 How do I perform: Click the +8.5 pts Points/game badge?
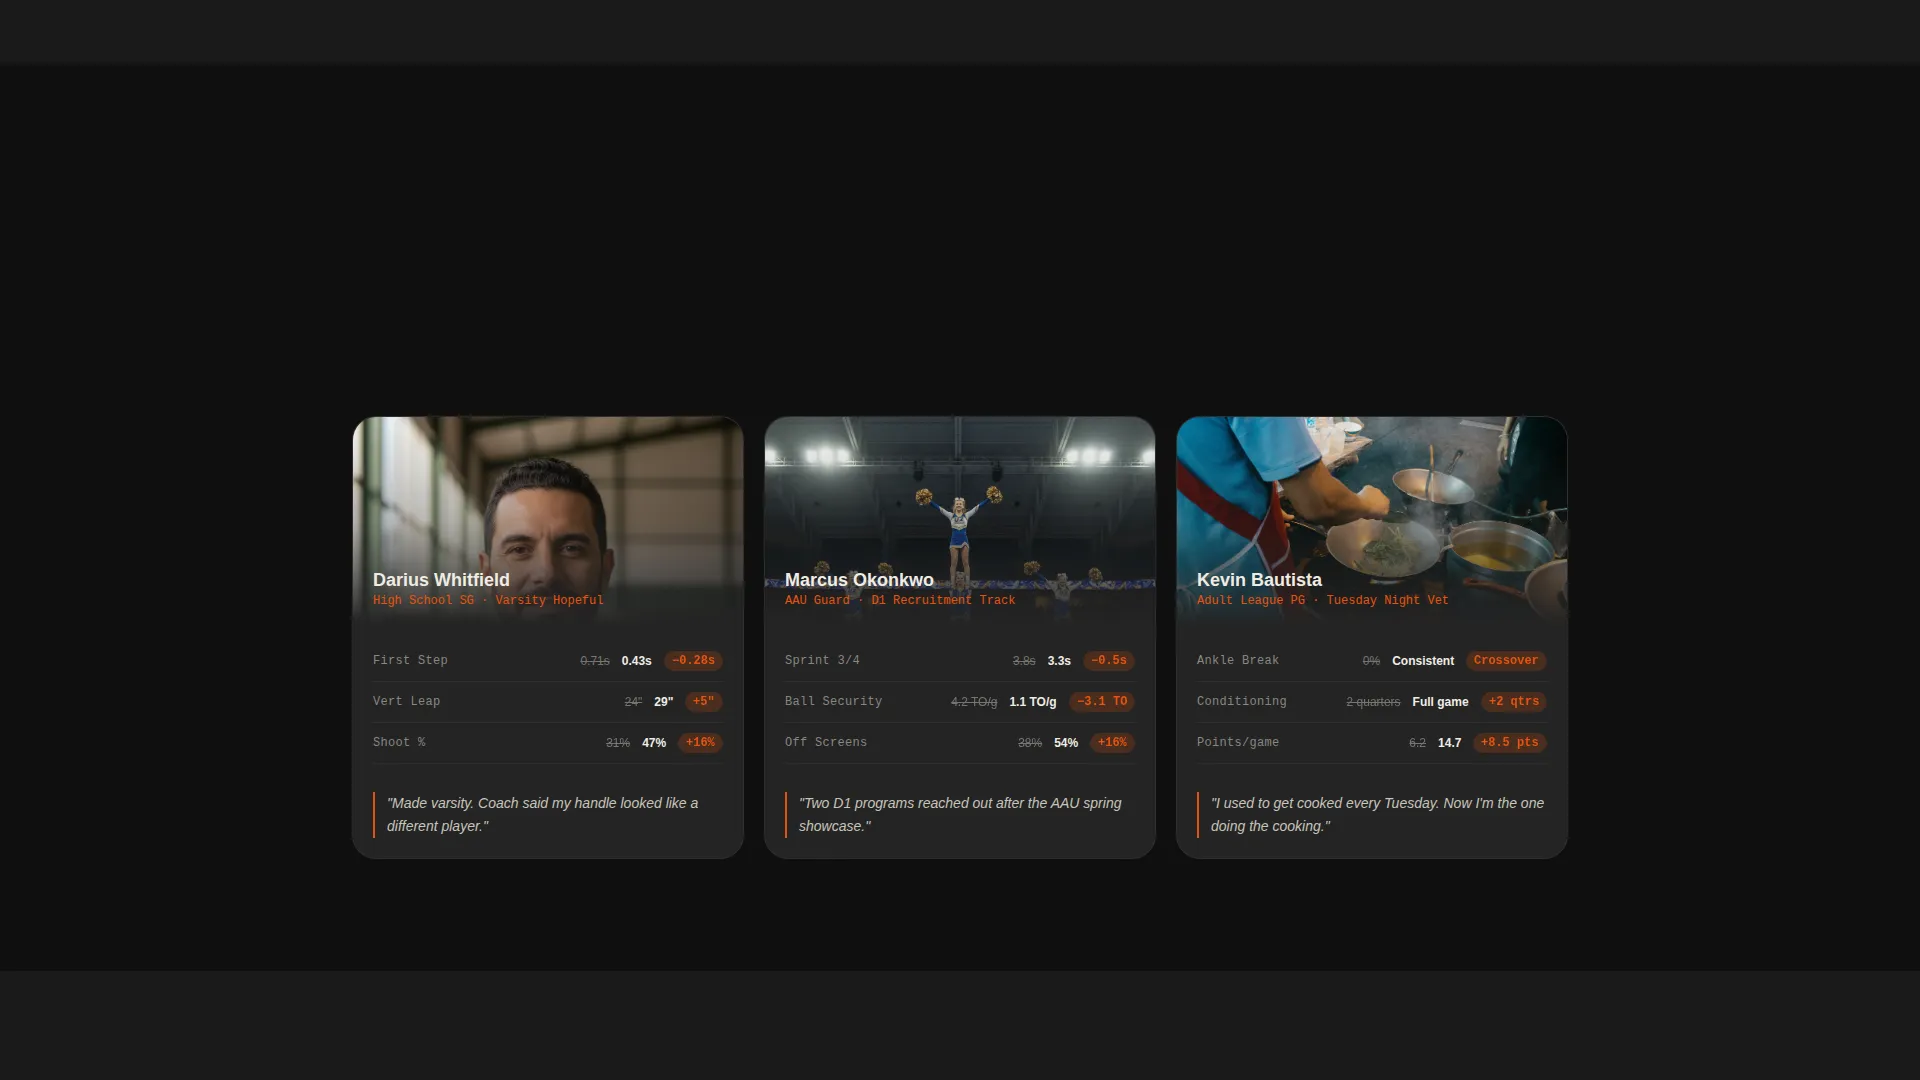[x=1510, y=743]
